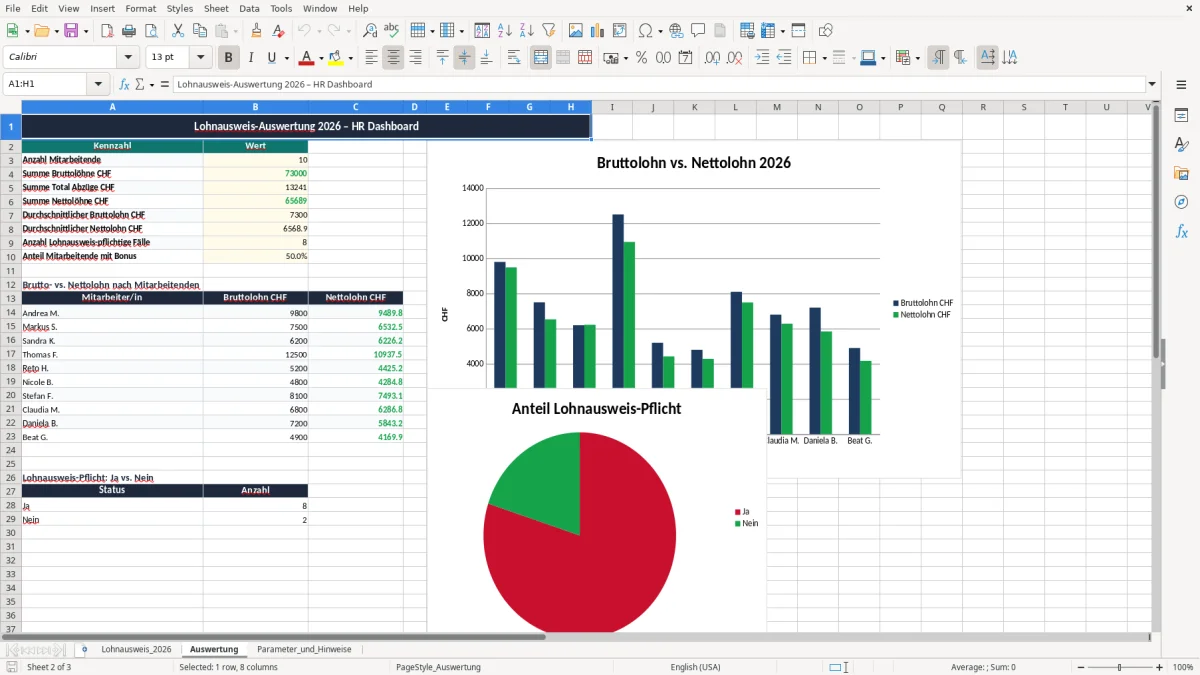Screen dimensions: 1200x675
Task: Toggle Align Right
Action: (415, 58)
